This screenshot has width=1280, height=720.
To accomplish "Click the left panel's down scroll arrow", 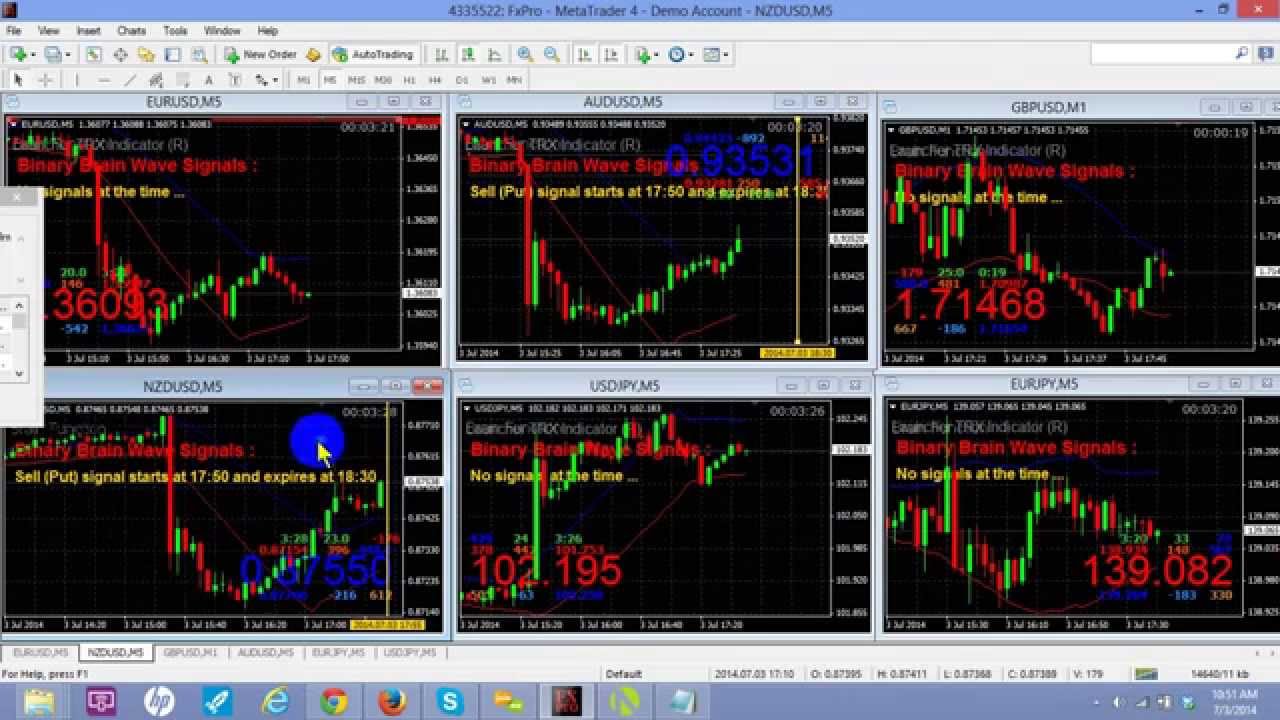I will 19,373.
